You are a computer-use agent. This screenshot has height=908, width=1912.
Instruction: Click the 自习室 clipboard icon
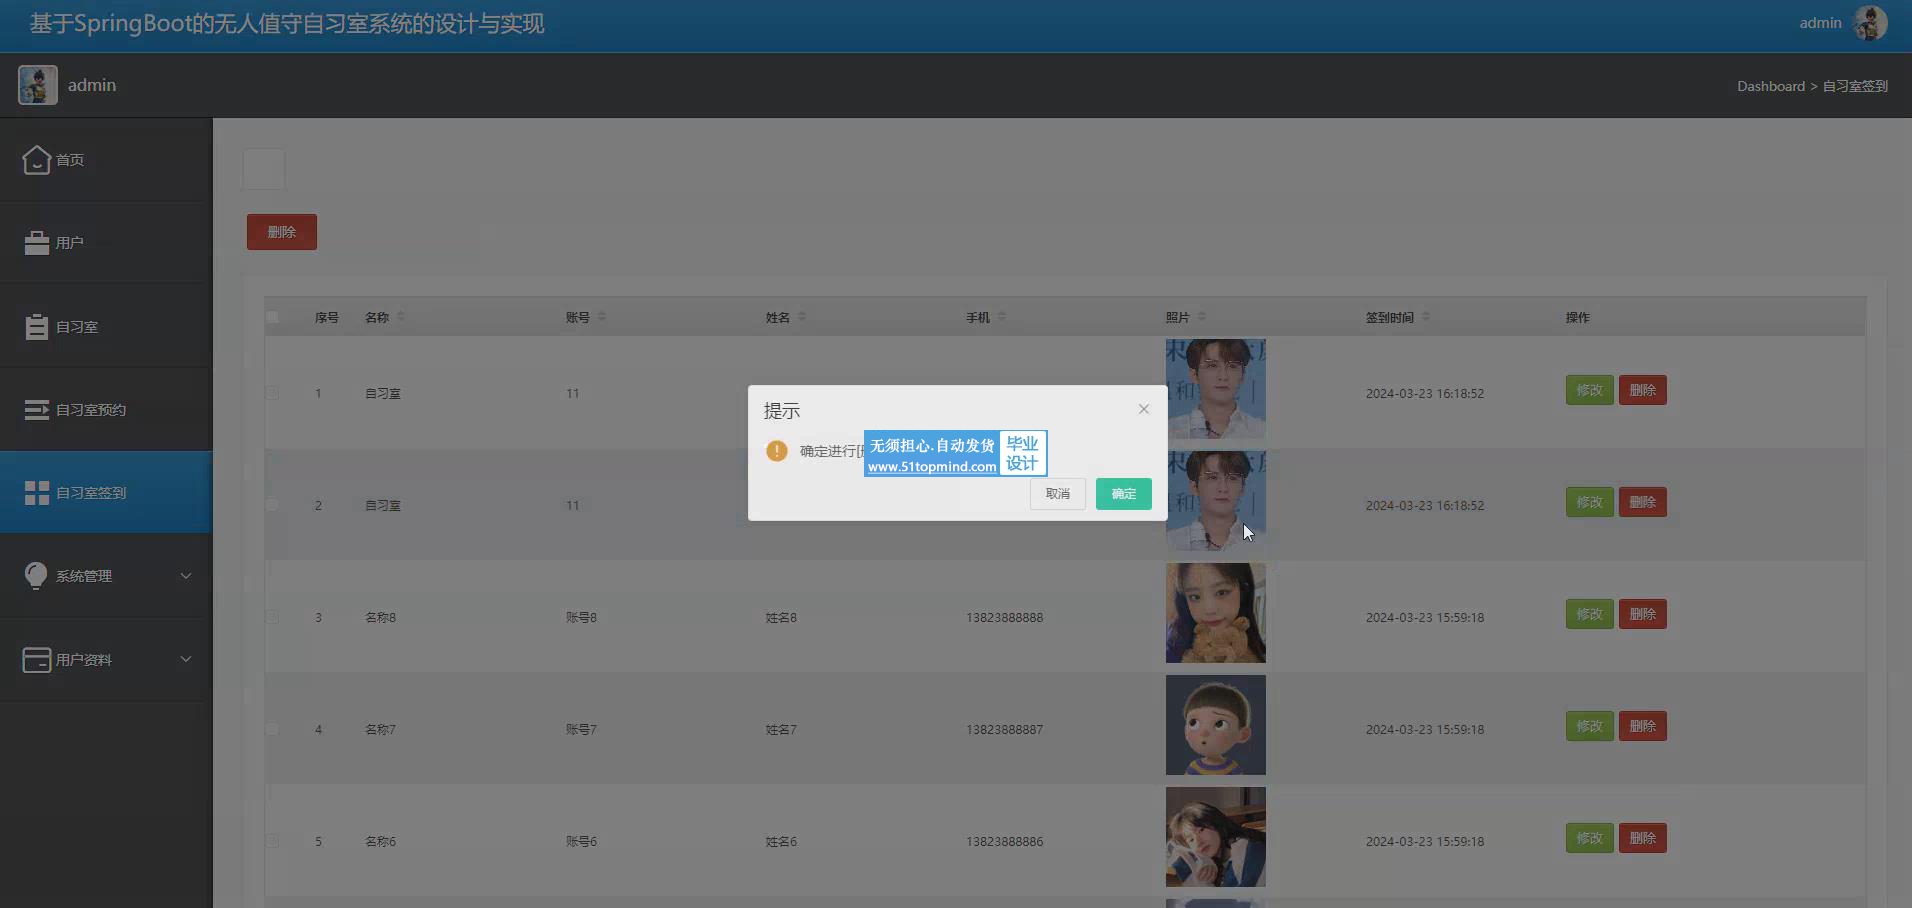tap(37, 326)
